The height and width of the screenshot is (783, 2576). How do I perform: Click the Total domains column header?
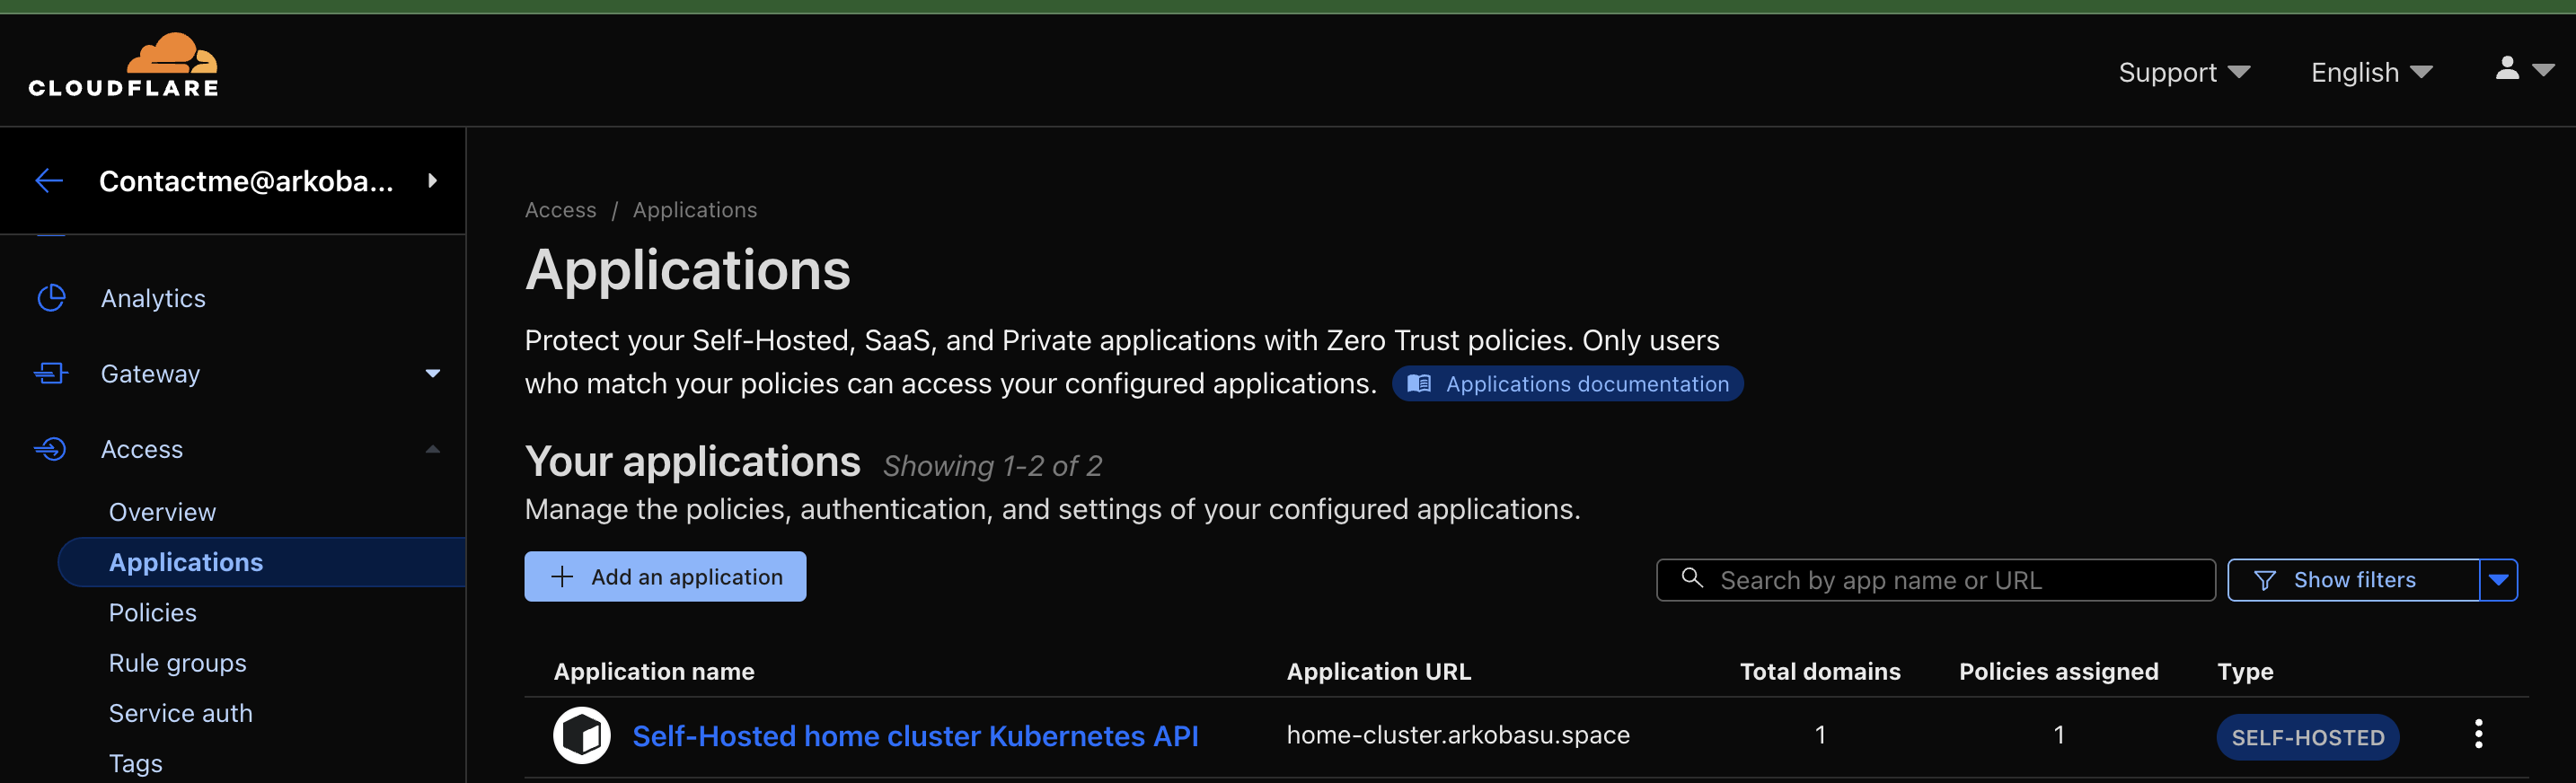click(x=1820, y=671)
